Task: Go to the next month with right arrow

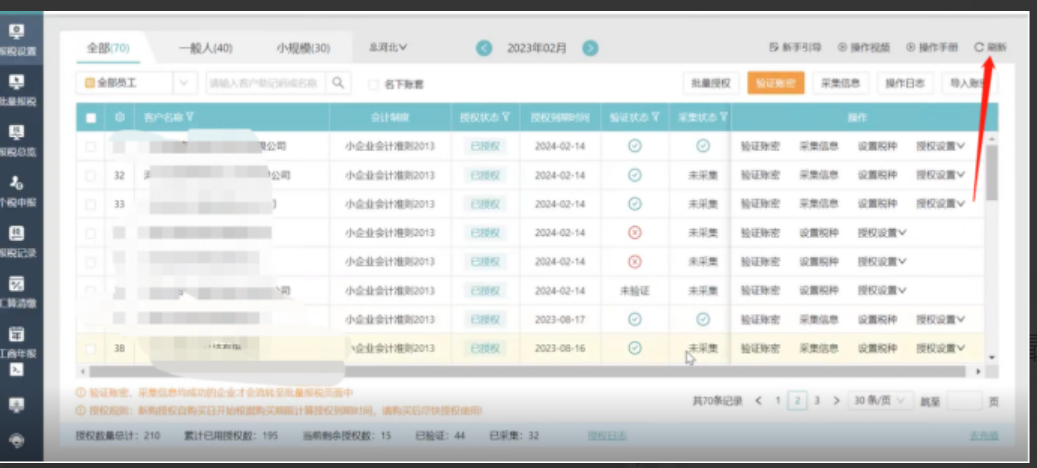Action: point(590,48)
